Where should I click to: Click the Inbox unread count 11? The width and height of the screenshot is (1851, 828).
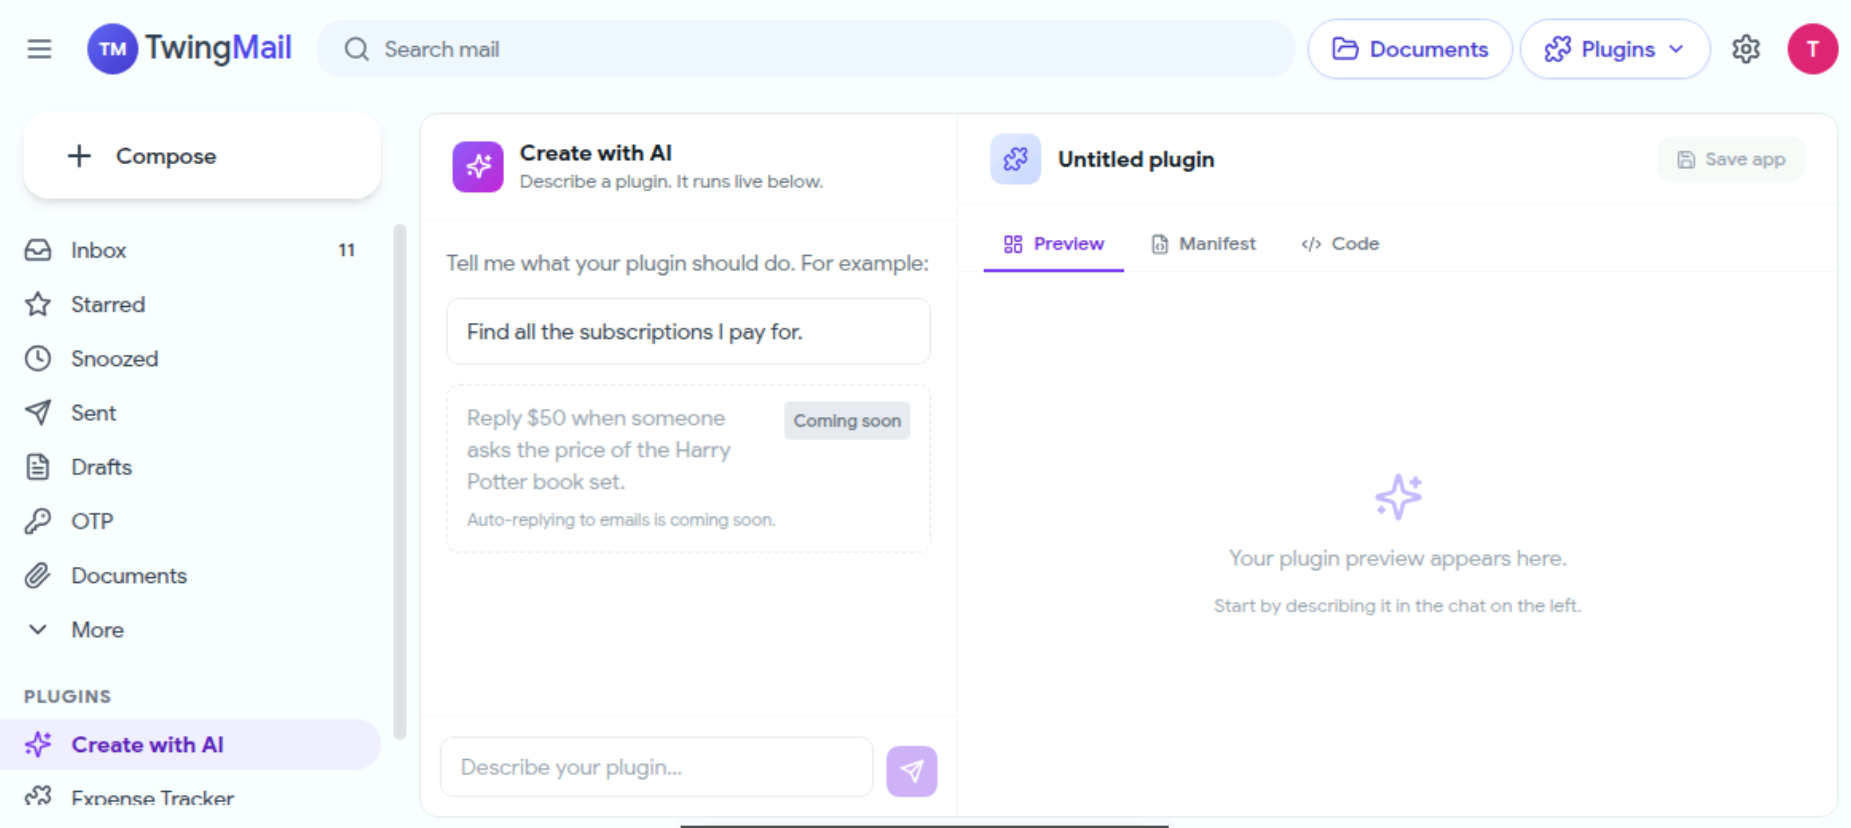347,250
